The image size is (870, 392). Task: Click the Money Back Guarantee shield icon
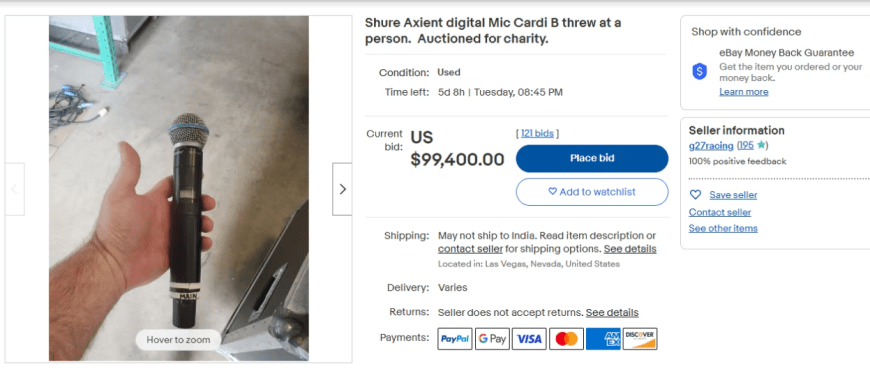click(700, 72)
